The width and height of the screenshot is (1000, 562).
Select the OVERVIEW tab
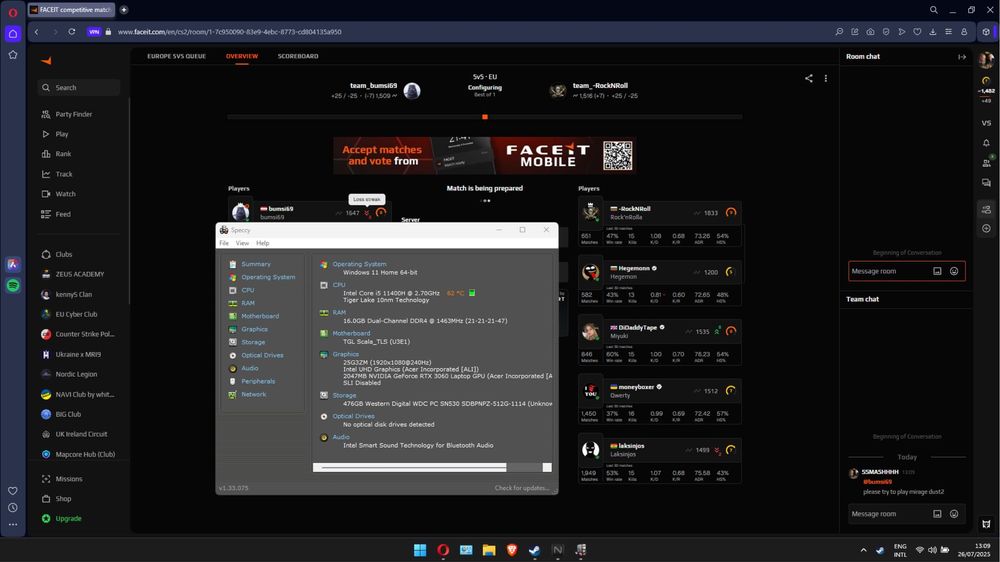(x=242, y=56)
